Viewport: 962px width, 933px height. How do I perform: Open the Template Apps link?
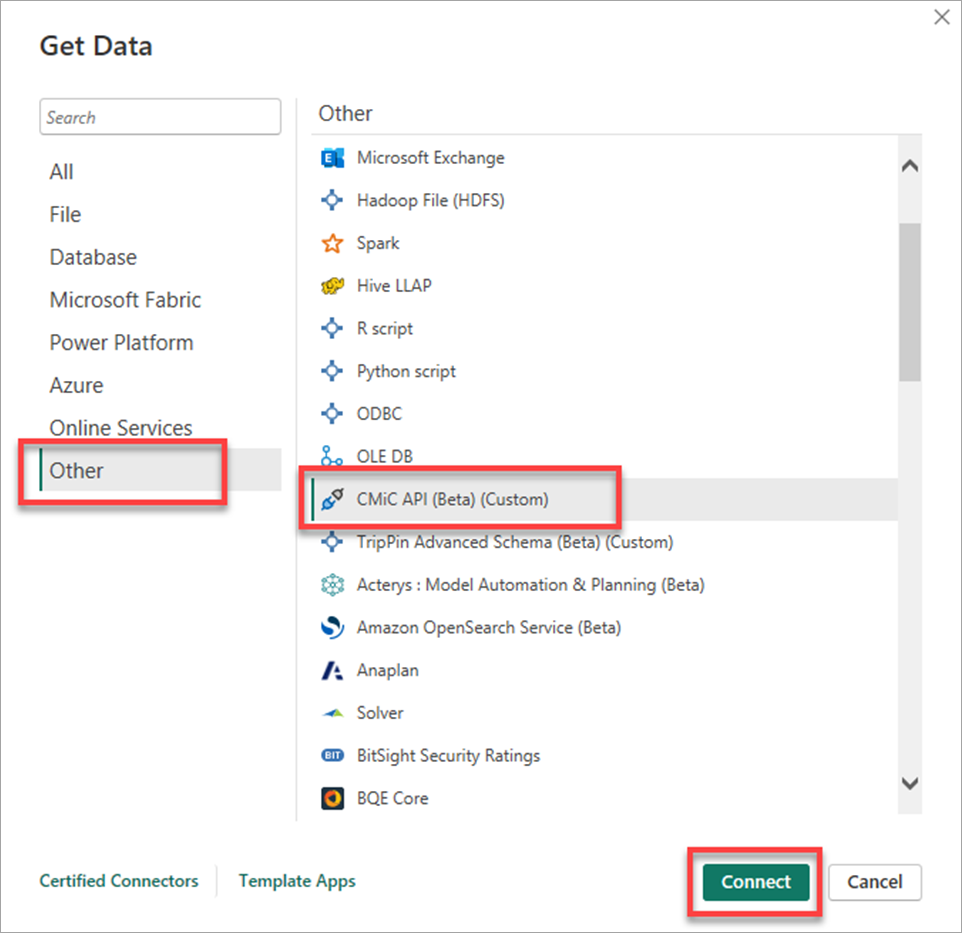(x=297, y=881)
